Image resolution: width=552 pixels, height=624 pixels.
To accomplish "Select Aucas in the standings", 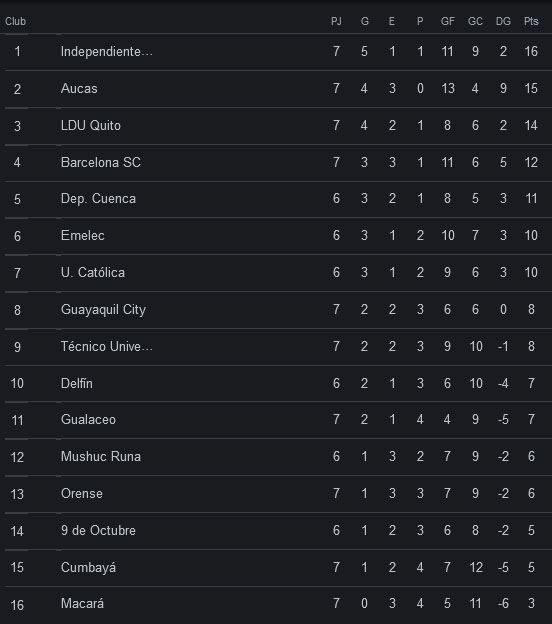I will tap(79, 88).
